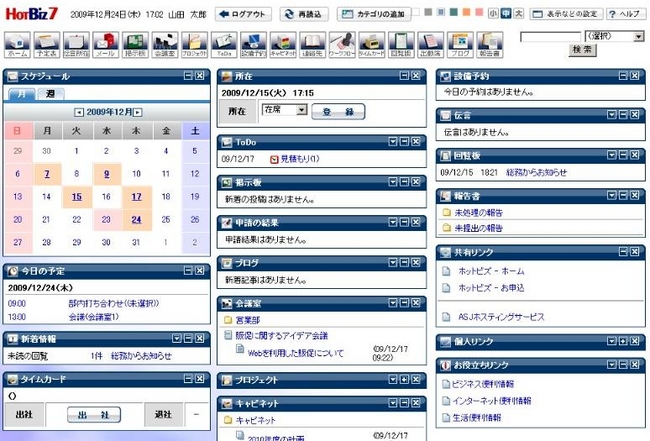Switch to the 週 (week) schedule tab
The height and width of the screenshot is (441, 650).
[51, 94]
